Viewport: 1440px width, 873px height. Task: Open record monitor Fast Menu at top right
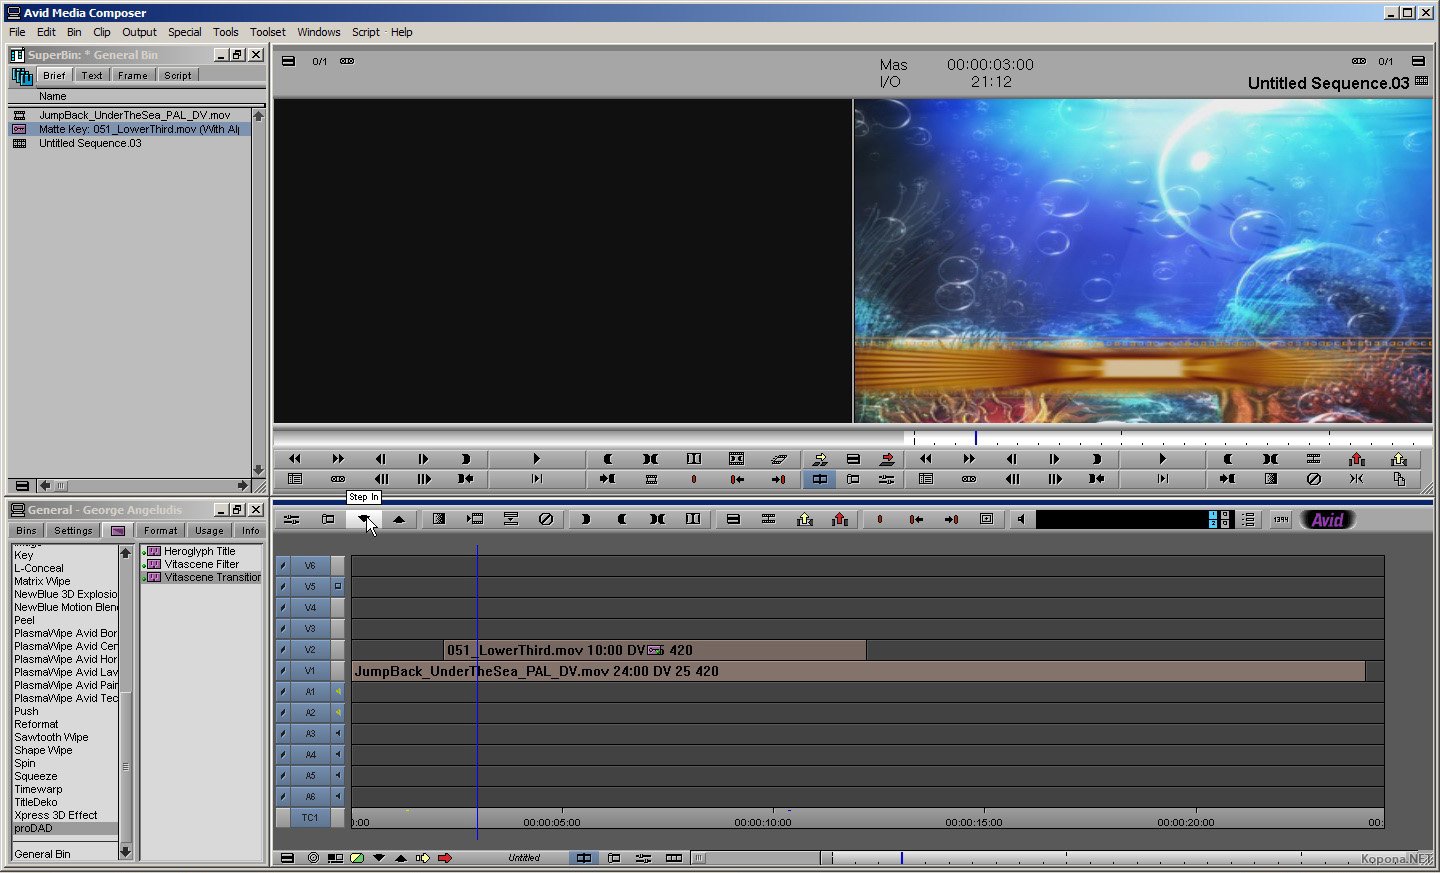[1418, 61]
